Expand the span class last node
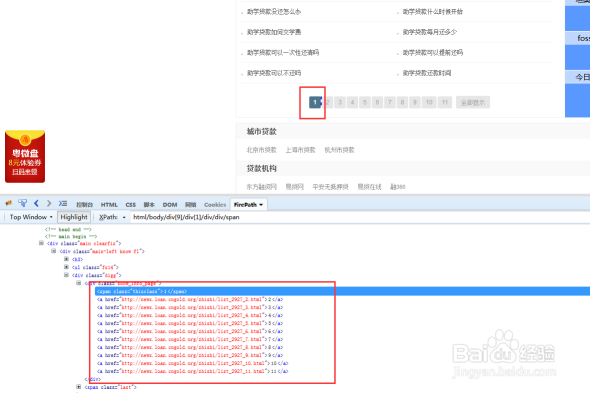This screenshot has width=590, height=393. (x=79, y=387)
